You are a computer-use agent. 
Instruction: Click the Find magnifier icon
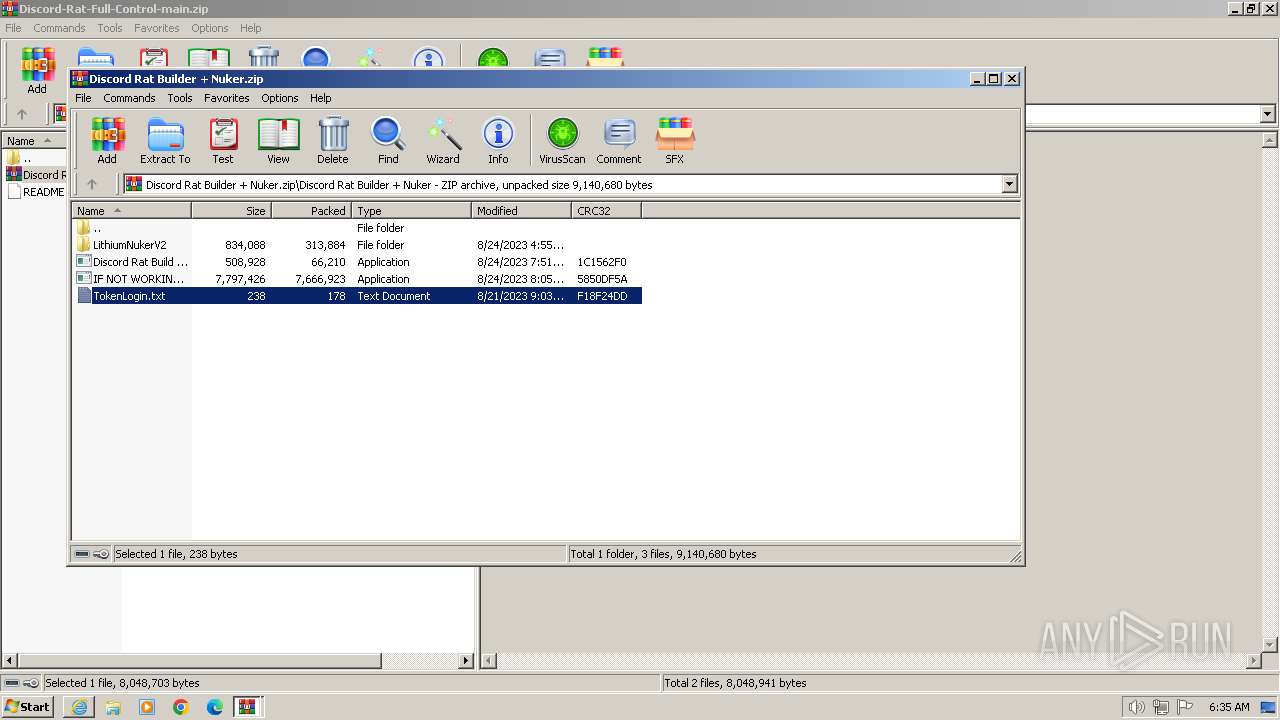388,140
